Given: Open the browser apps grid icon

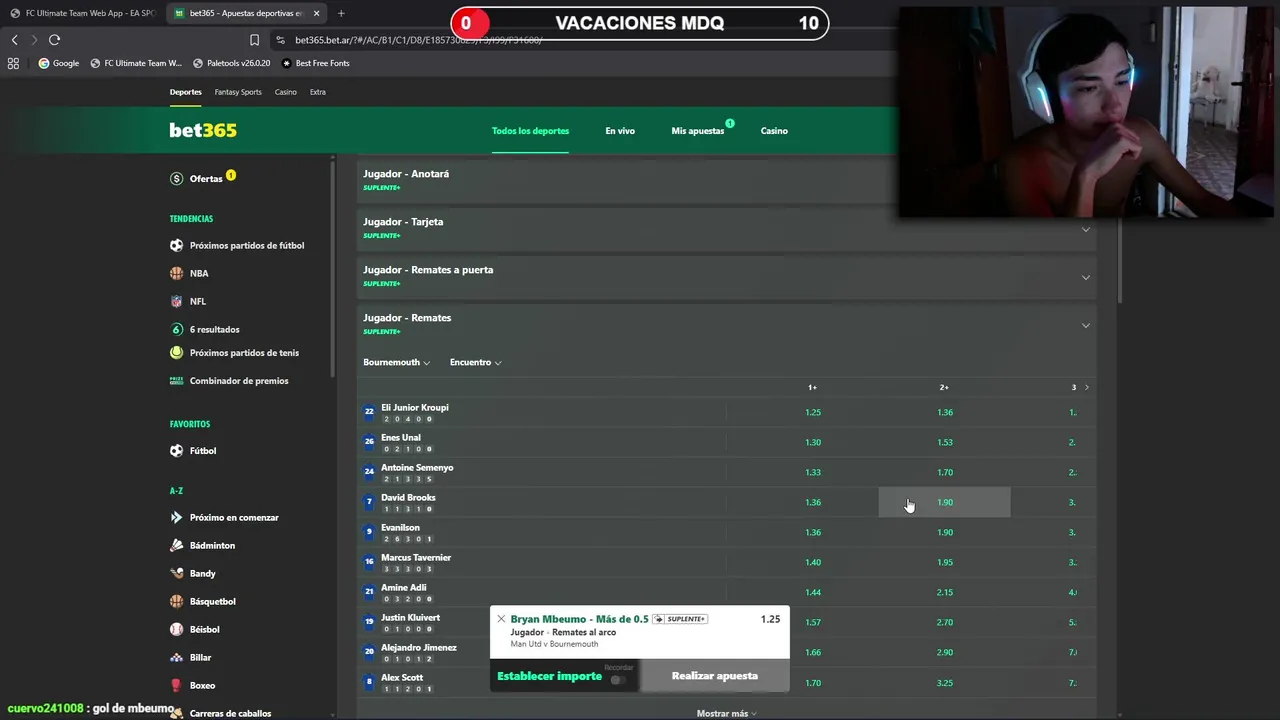Looking at the screenshot, I should 13,63.
